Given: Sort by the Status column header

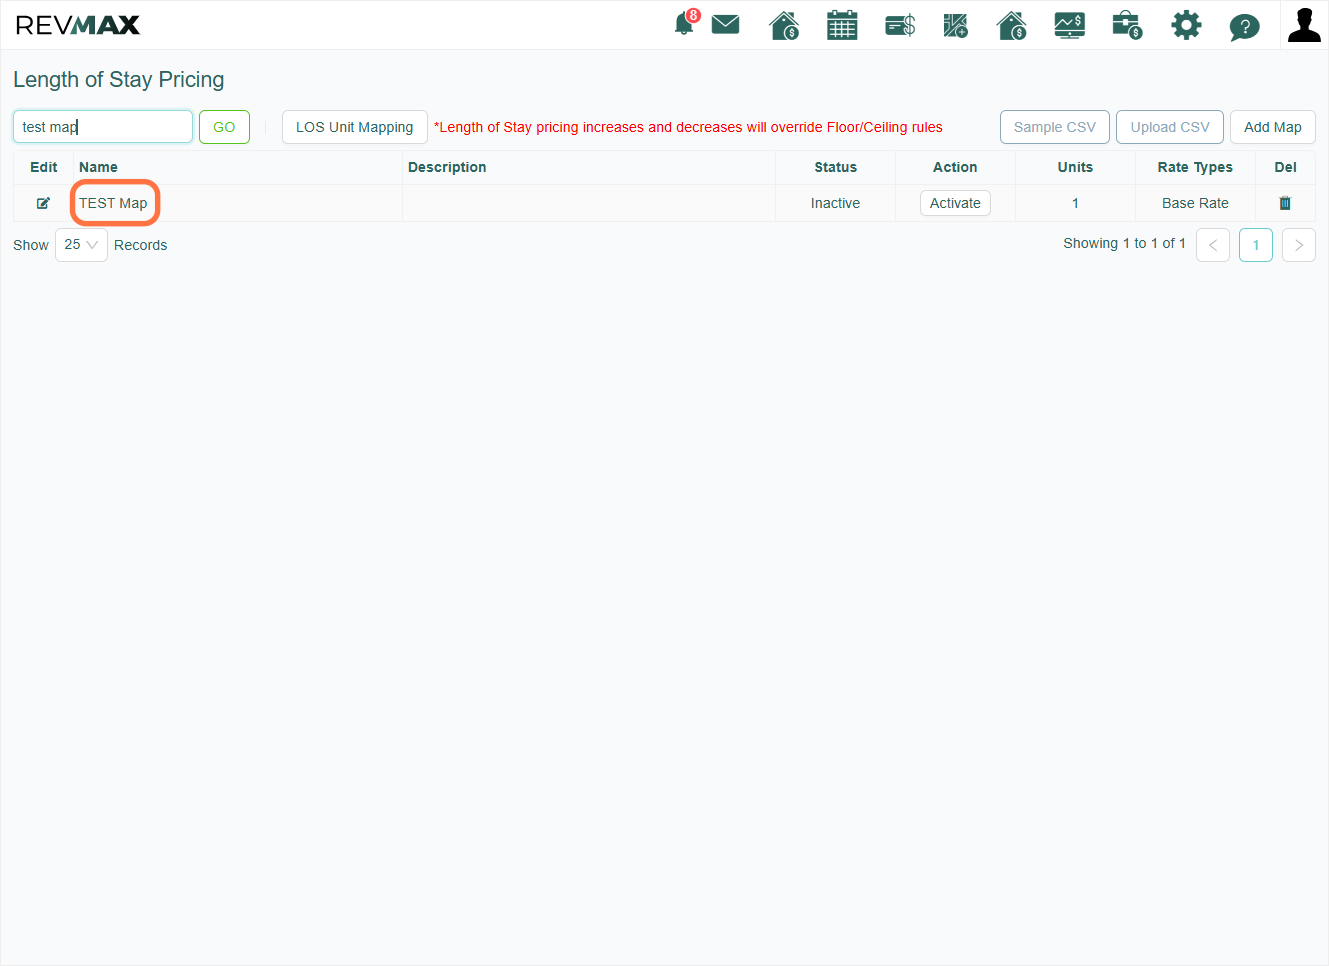Looking at the screenshot, I should pos(835,167).
